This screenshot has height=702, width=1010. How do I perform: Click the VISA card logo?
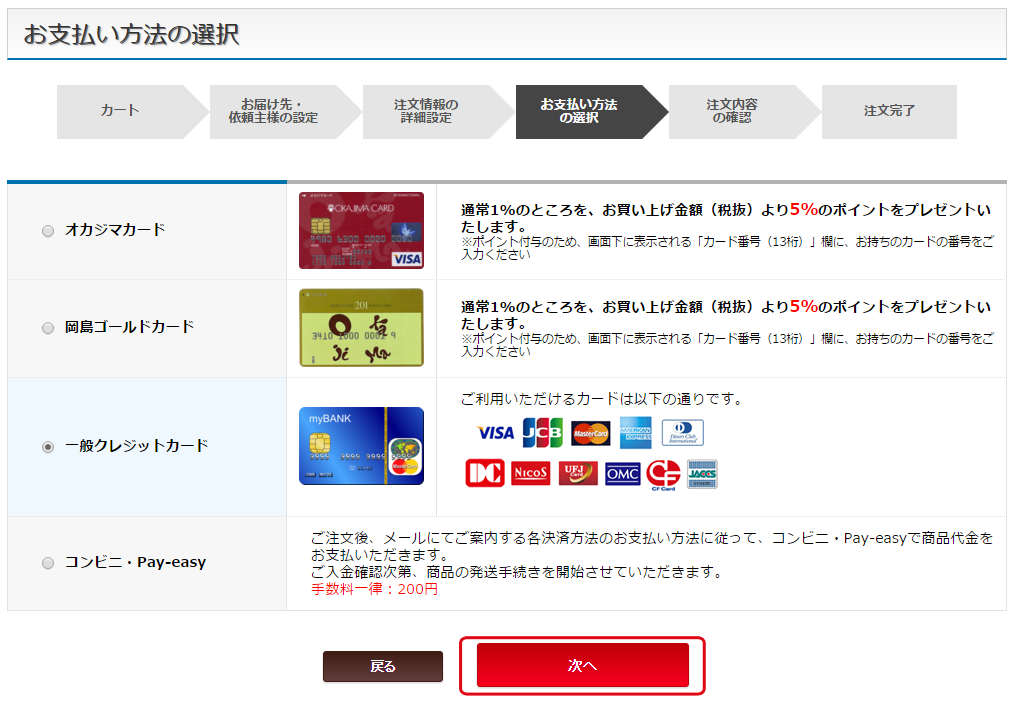(x=495, y=433)
